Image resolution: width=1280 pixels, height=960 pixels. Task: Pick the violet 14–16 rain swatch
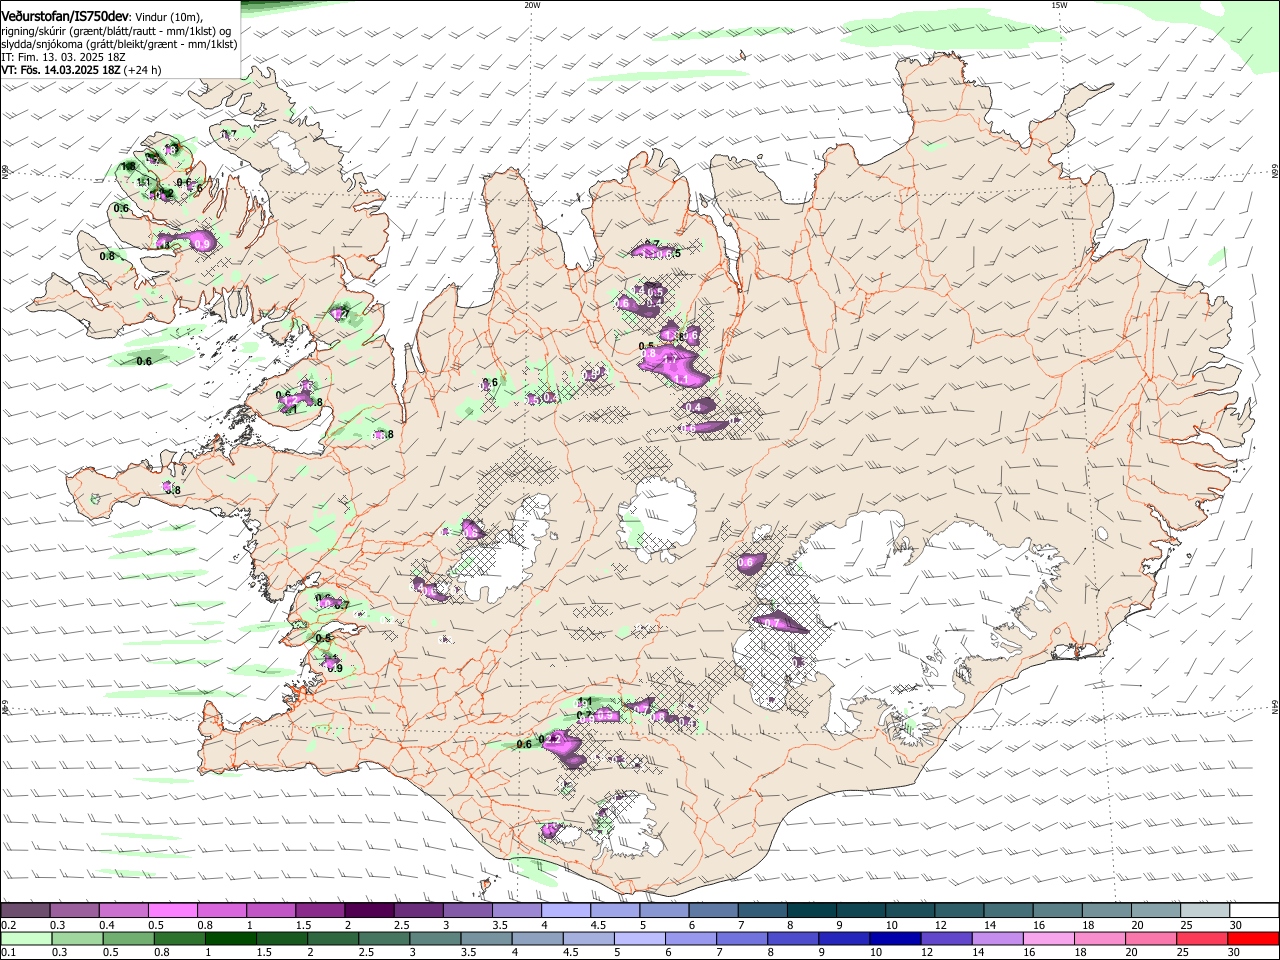(x=997, y=939)
